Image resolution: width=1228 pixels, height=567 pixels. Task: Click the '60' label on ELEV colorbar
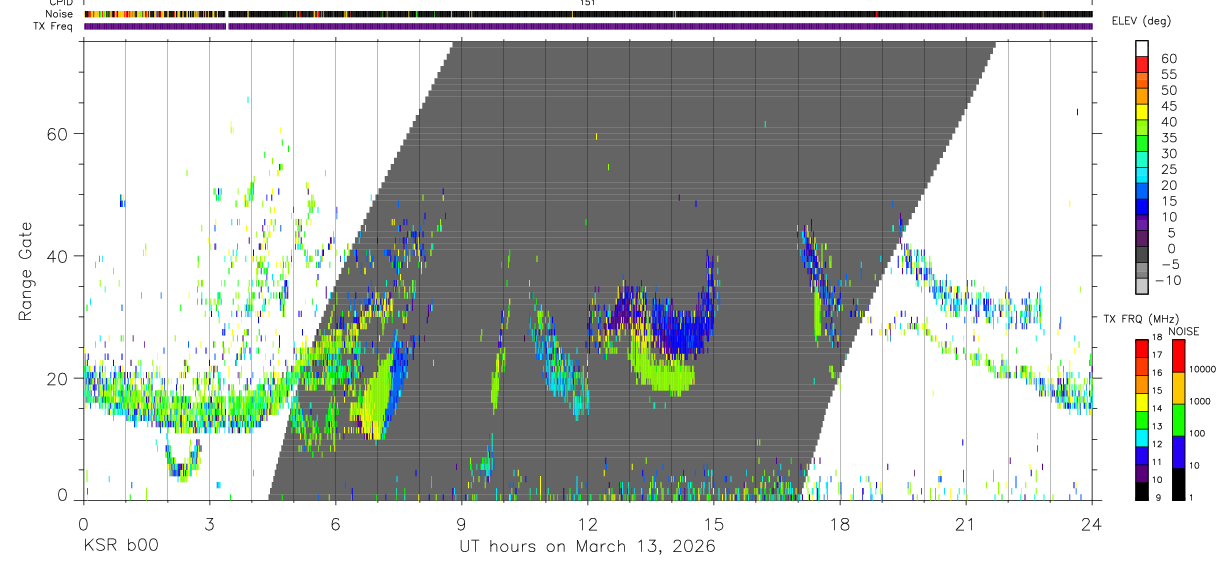click(1169, 58)
